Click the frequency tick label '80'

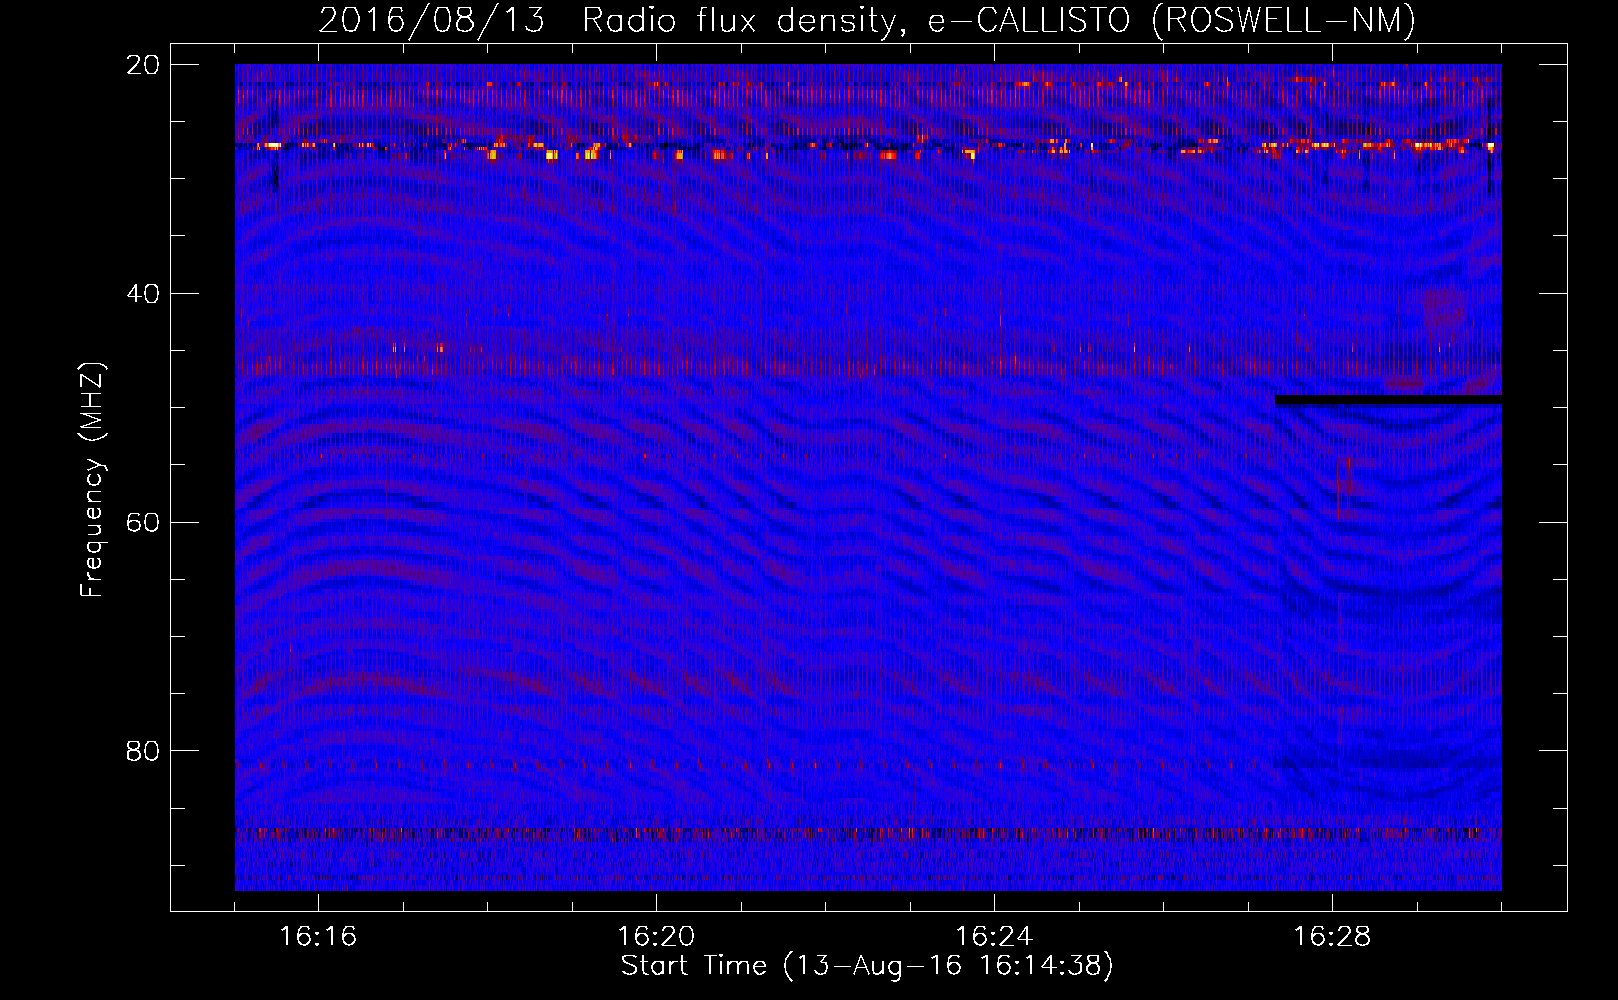143,751
